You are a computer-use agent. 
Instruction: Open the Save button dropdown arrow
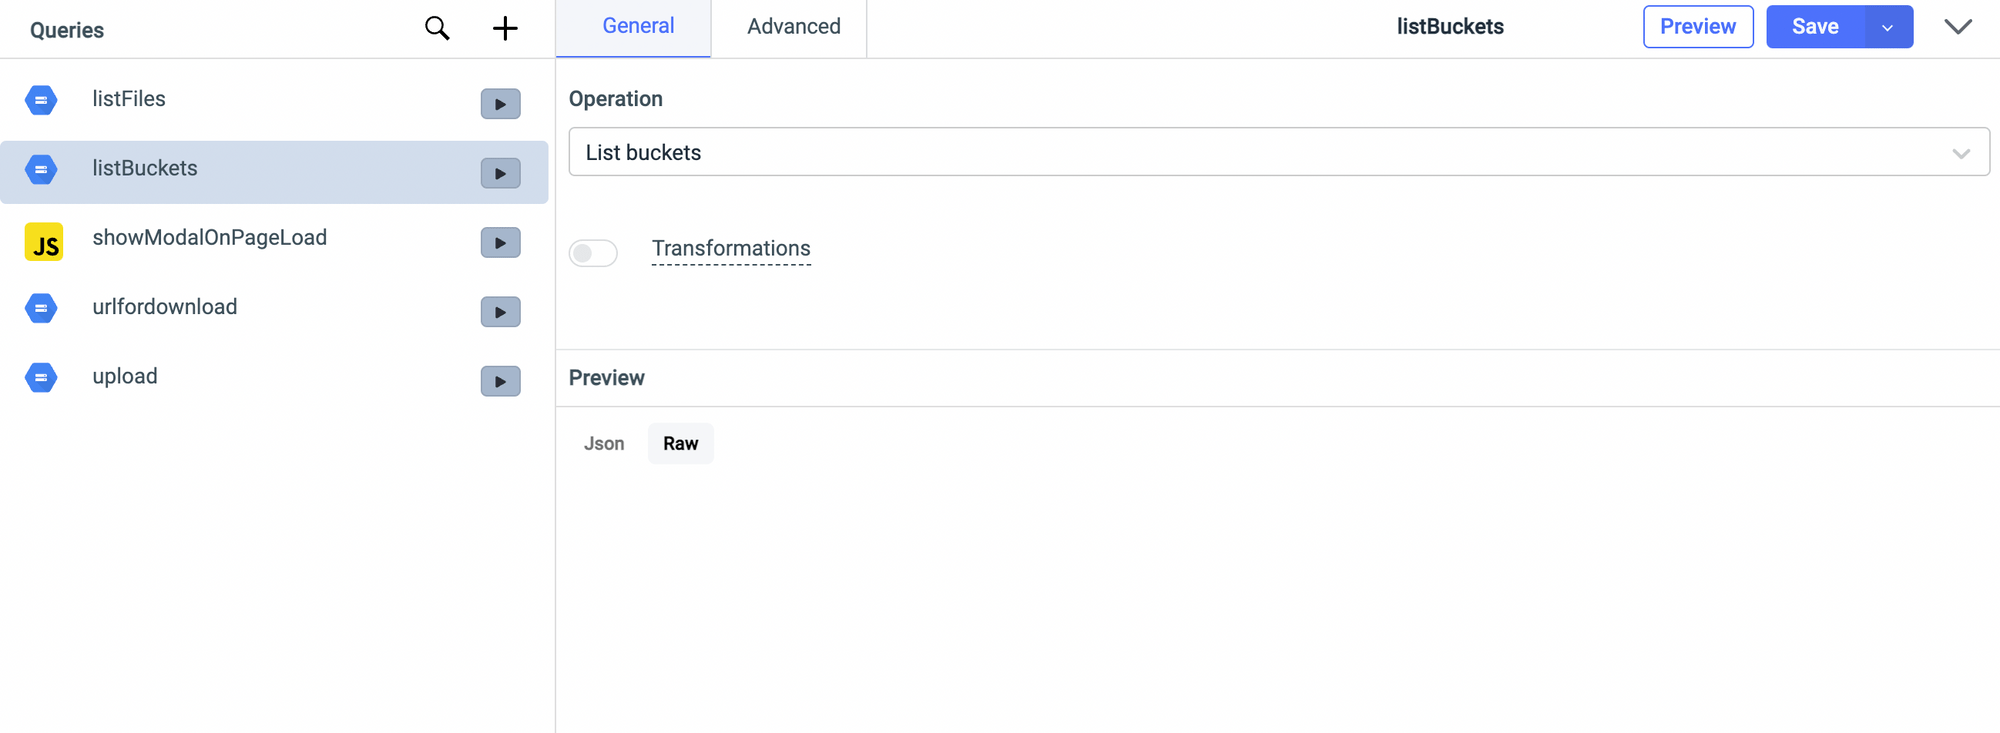(x=1888, y=27)
